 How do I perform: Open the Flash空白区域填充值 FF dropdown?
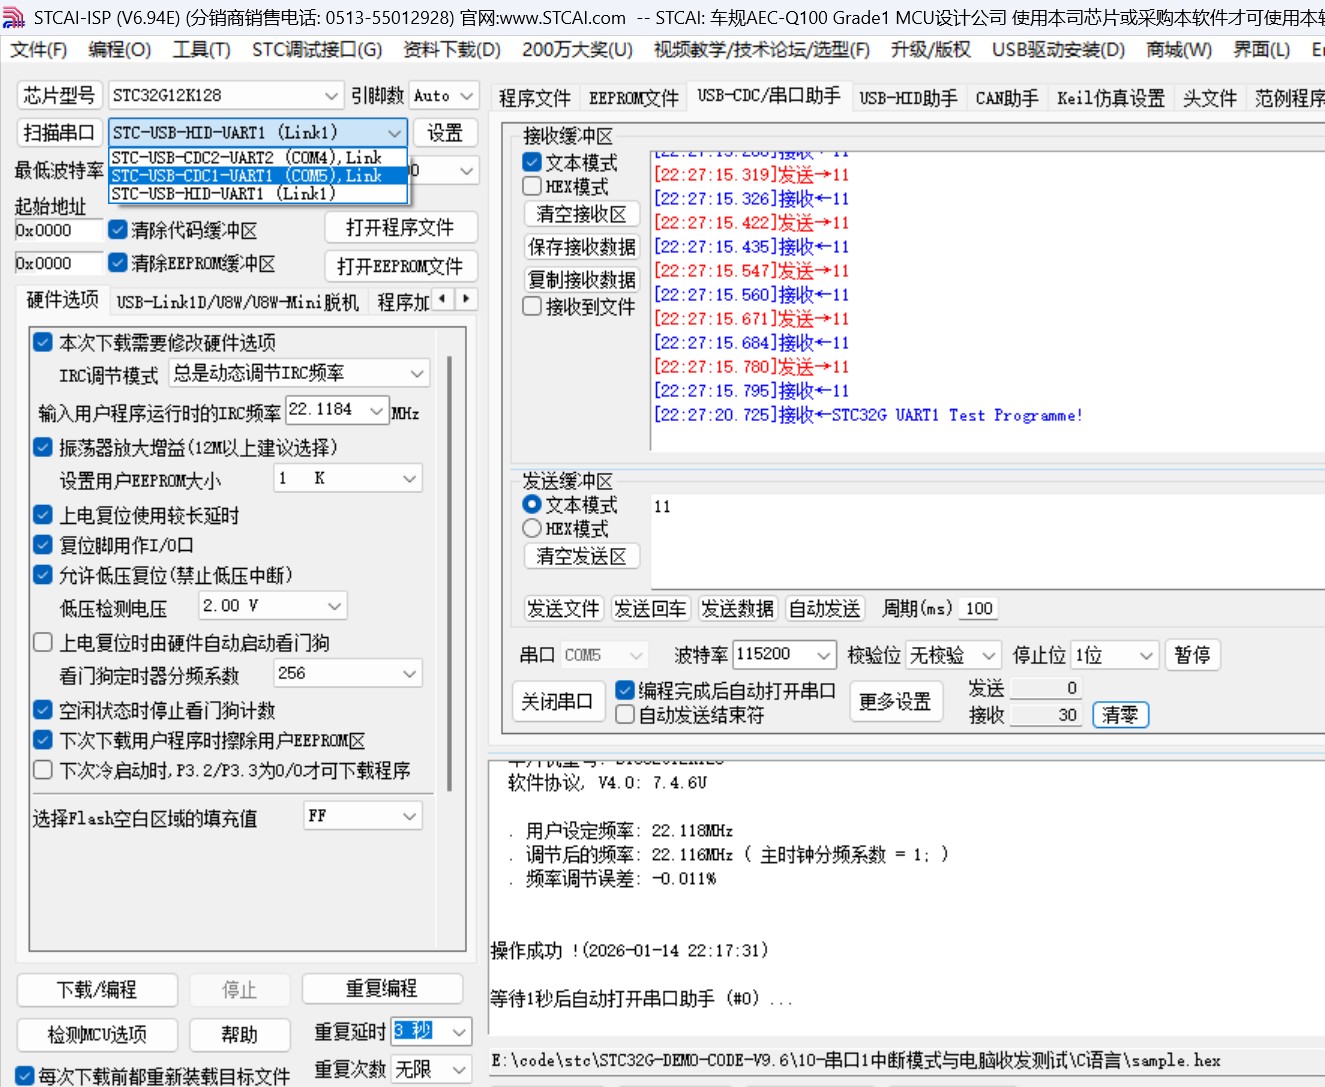(x=410, y=815)
